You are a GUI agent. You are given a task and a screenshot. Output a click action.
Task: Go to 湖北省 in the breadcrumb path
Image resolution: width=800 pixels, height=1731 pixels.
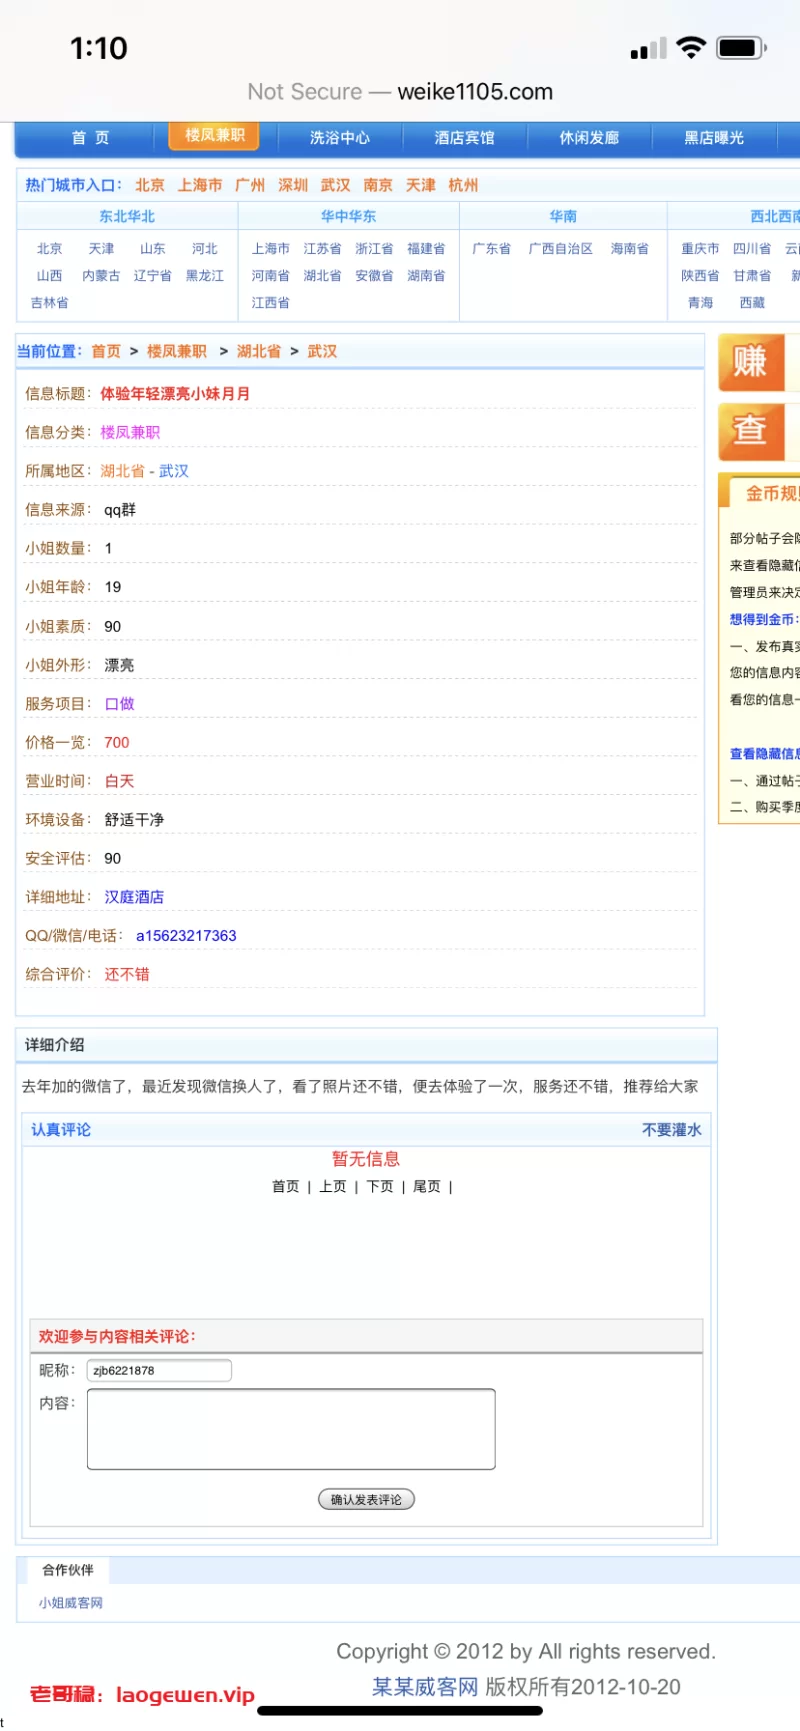tap(258, 352)
